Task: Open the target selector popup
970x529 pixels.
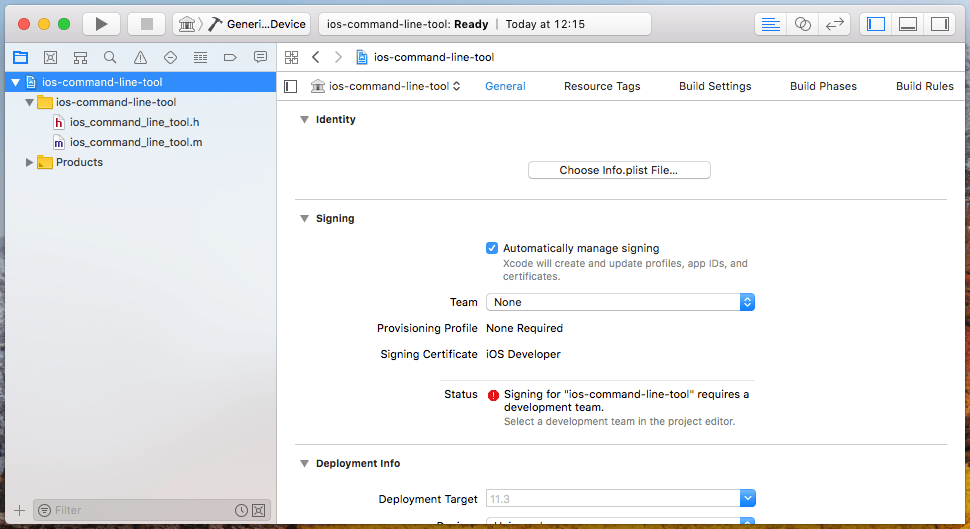Action: tap(387, 86)
